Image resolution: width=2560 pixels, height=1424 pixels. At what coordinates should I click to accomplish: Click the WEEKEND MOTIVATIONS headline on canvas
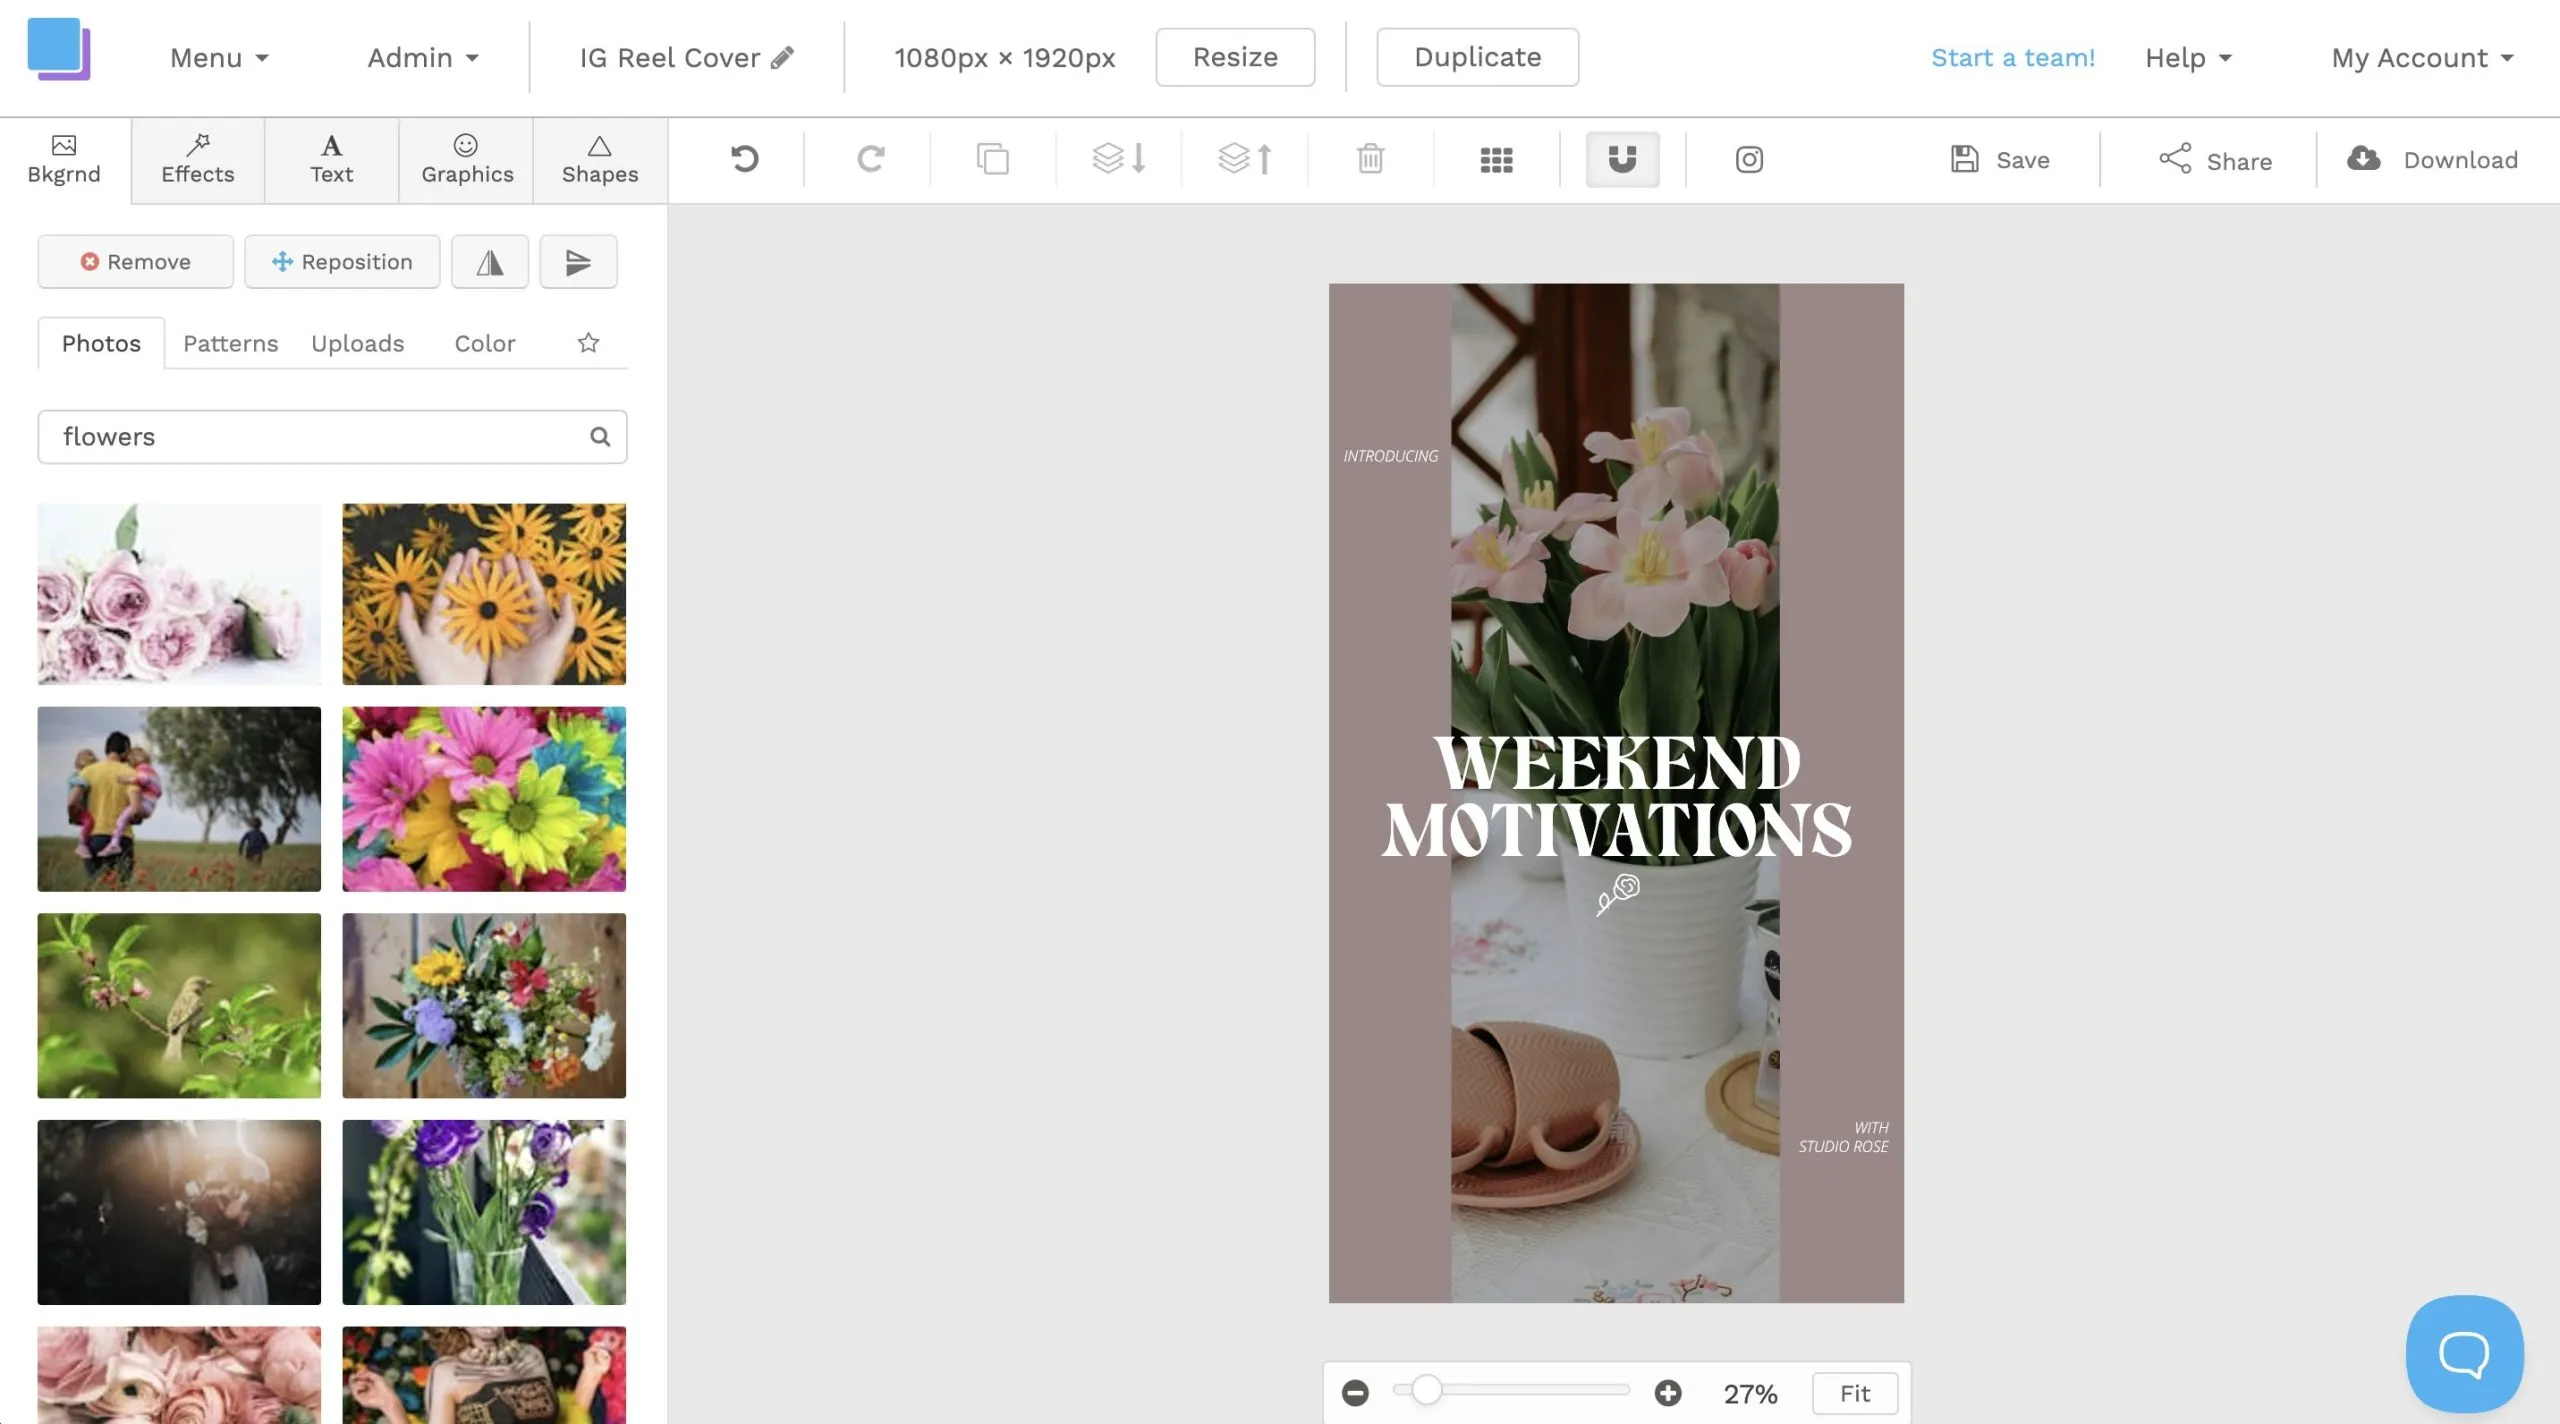(1617, 796)
